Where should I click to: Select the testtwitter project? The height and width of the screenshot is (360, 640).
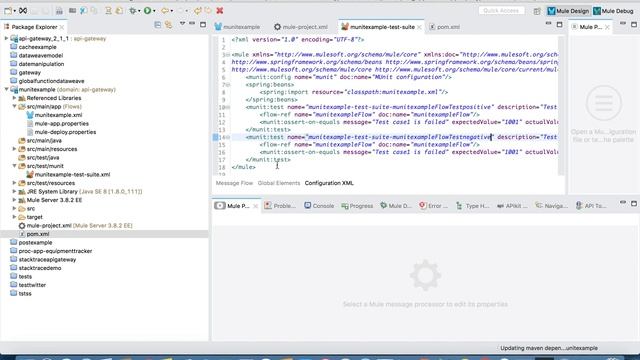[32, 285]
